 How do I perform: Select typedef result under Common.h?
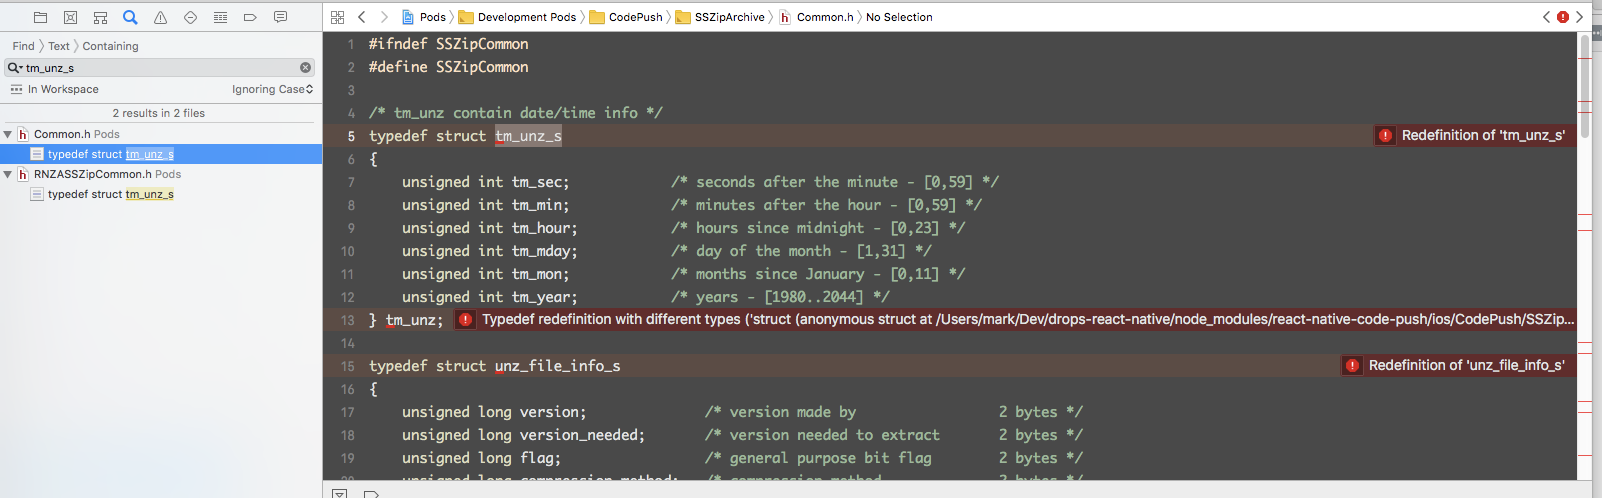pyautogui.click(x=161, y=154)
